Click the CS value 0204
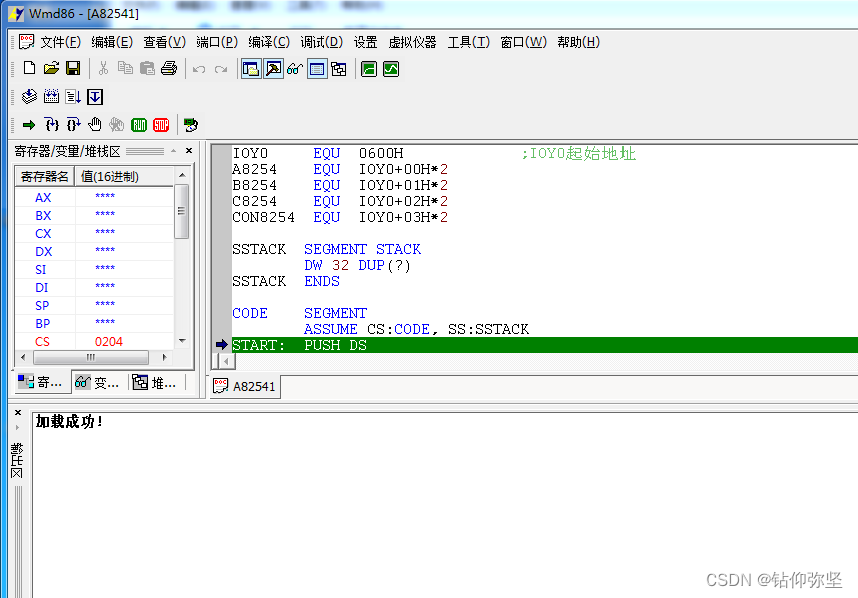 (109, 341)
